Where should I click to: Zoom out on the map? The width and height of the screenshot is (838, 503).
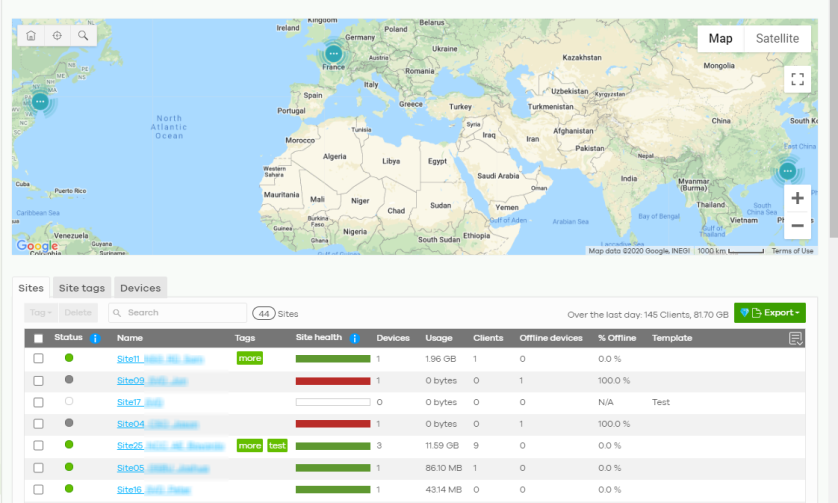797,225
